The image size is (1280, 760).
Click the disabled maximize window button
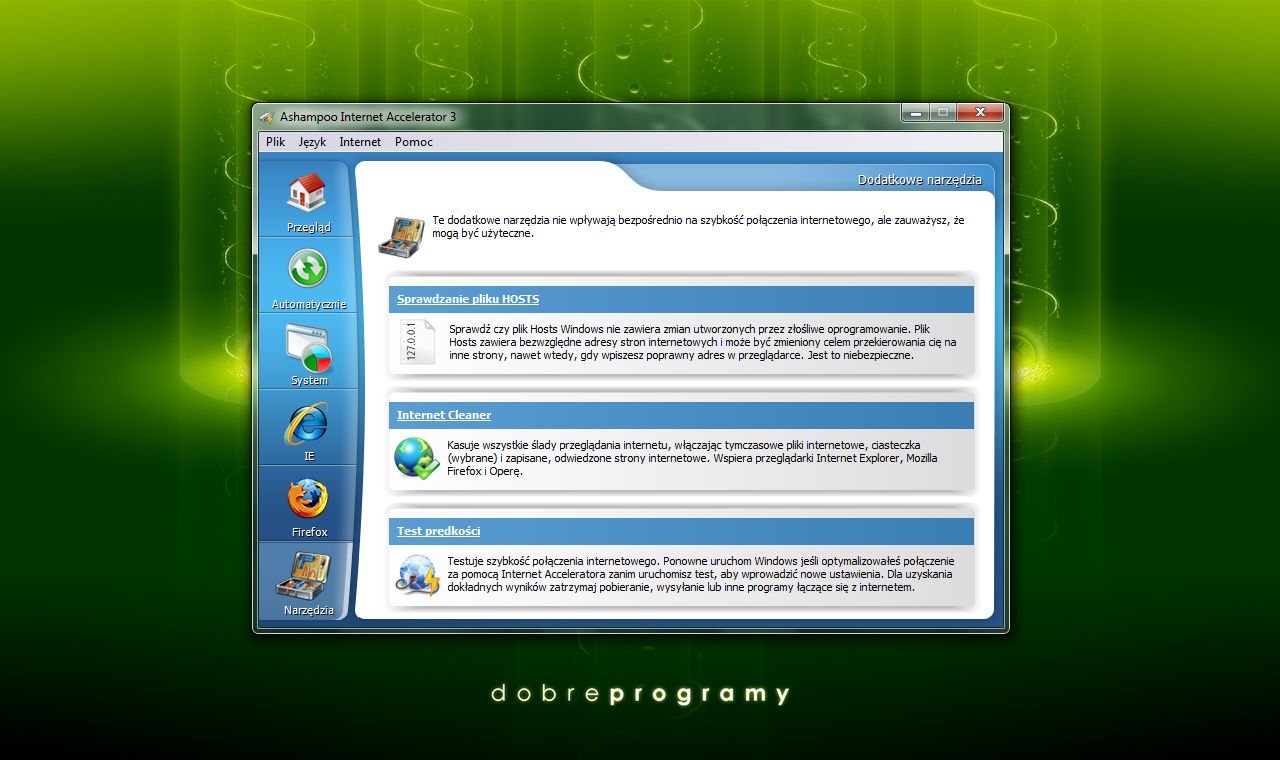click(x=943, y=112)
